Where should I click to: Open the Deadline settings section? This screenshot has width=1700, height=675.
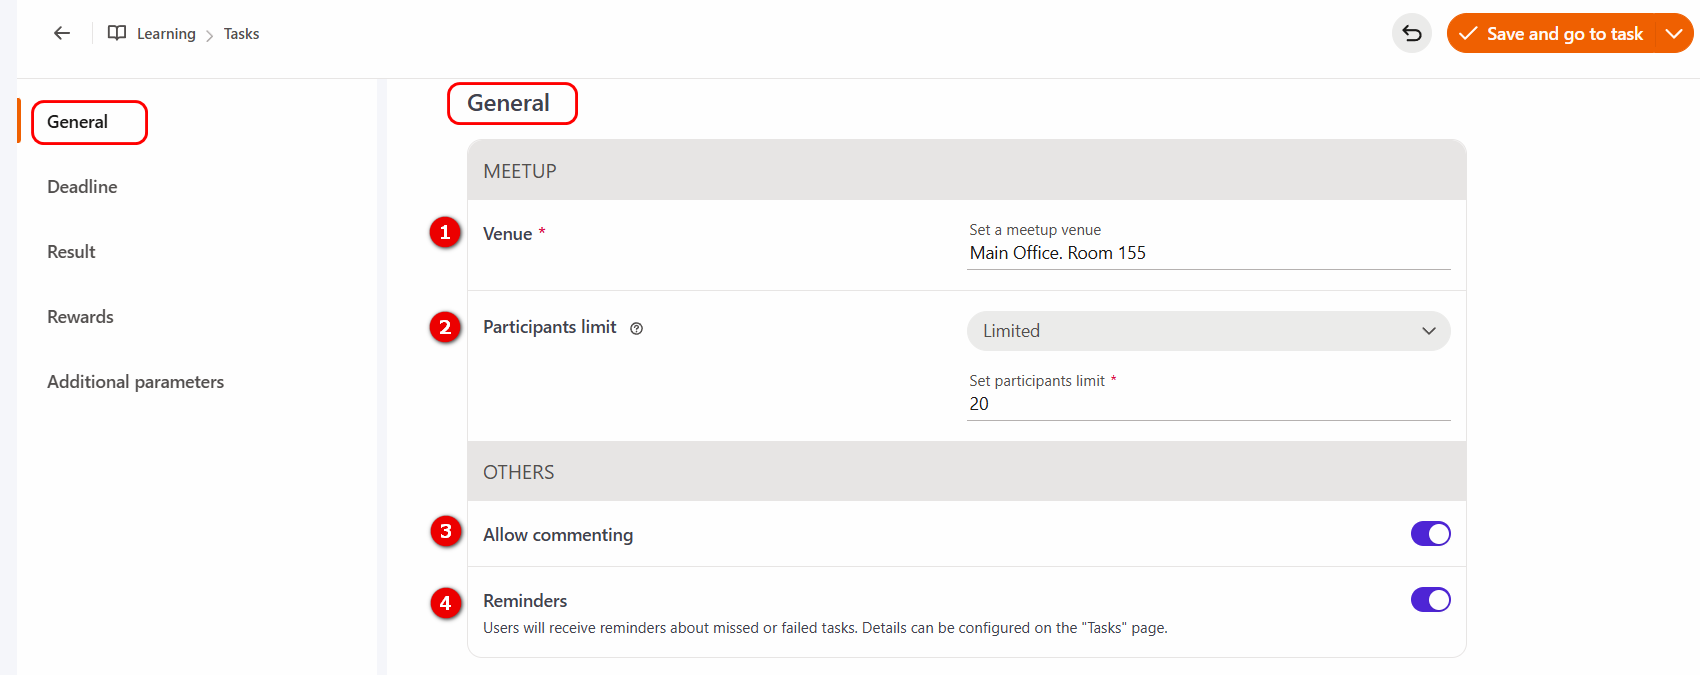click(82, 187)
